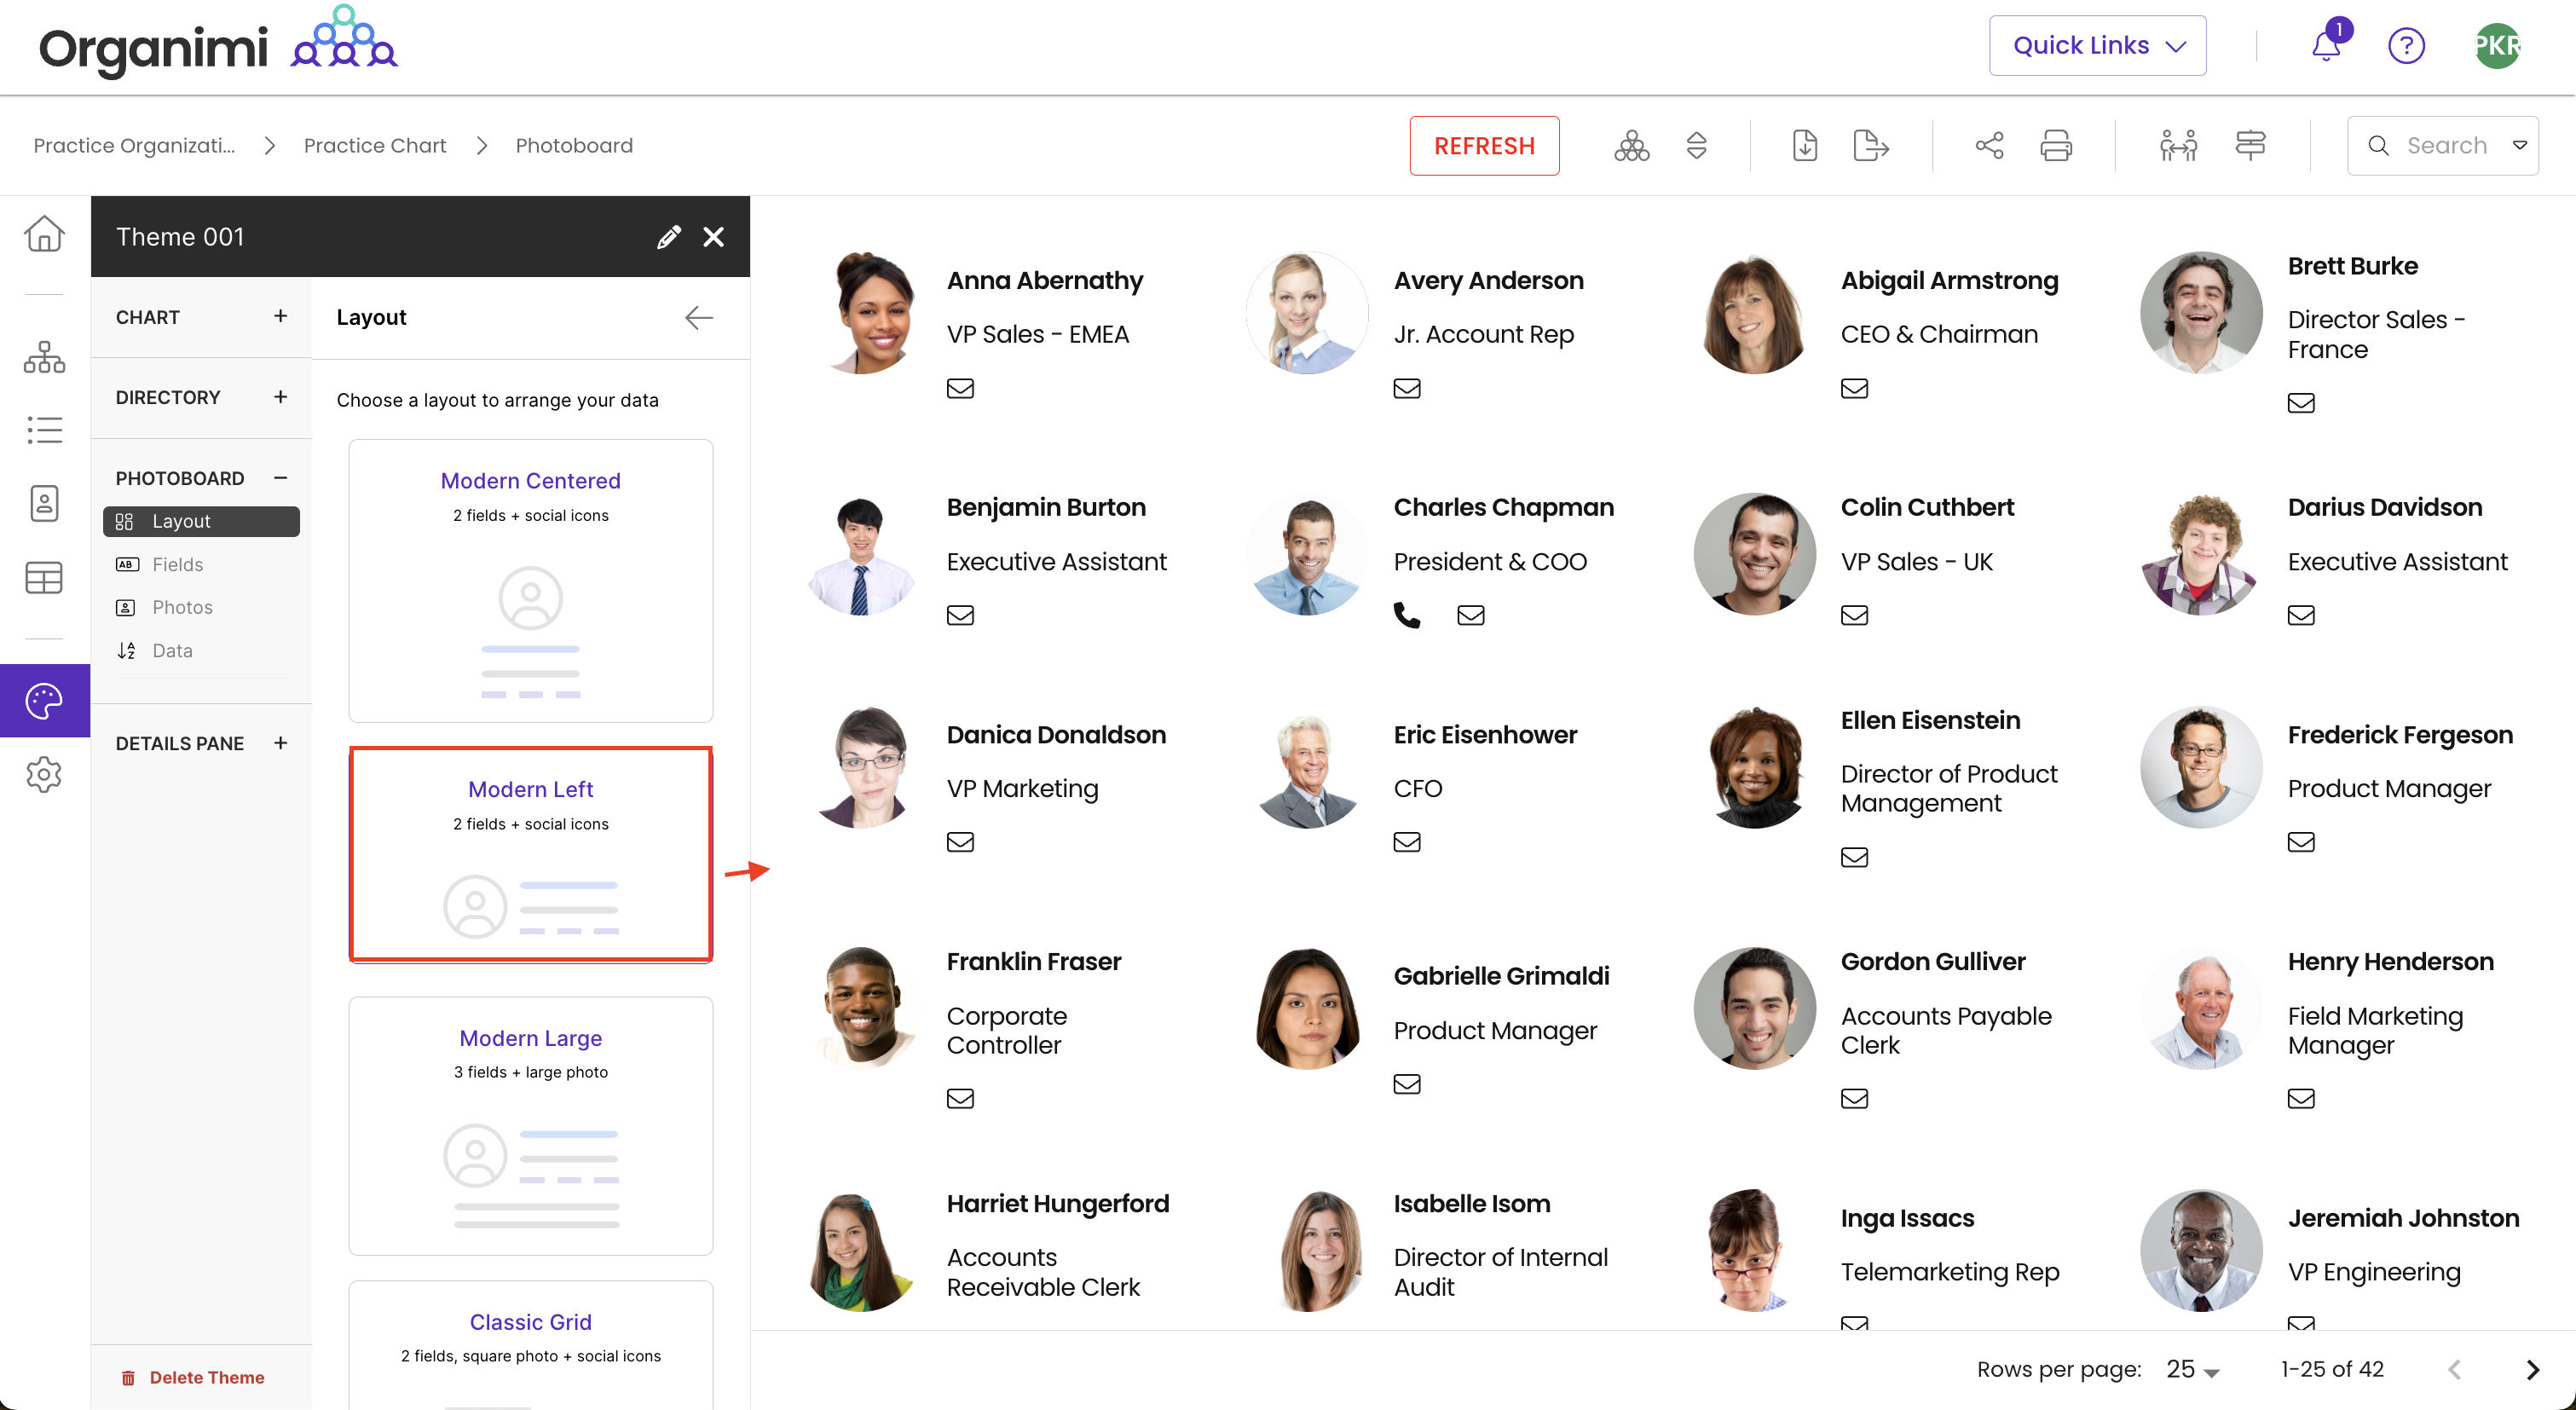Choose the Modern Large layout
Screen dimensions: 2576x1410
(531, 1126)
